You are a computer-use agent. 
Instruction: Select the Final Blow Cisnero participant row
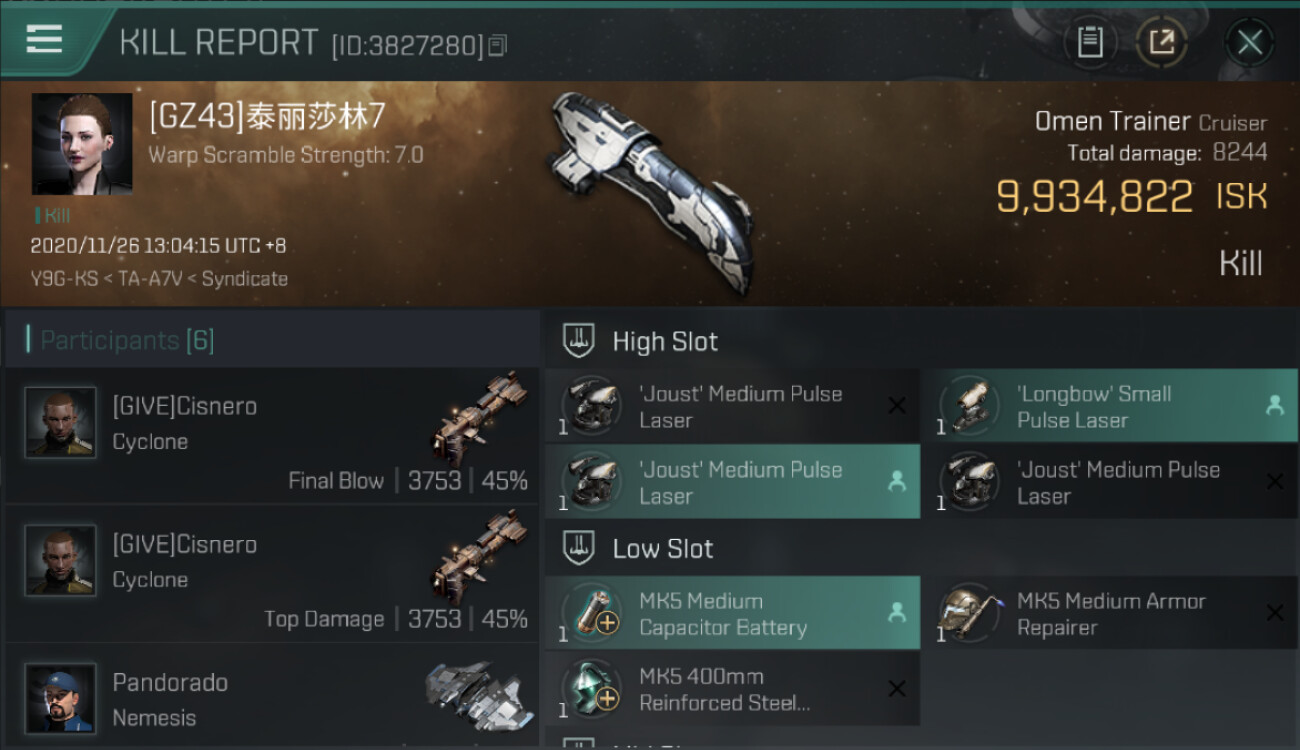[x=271, y=435]
